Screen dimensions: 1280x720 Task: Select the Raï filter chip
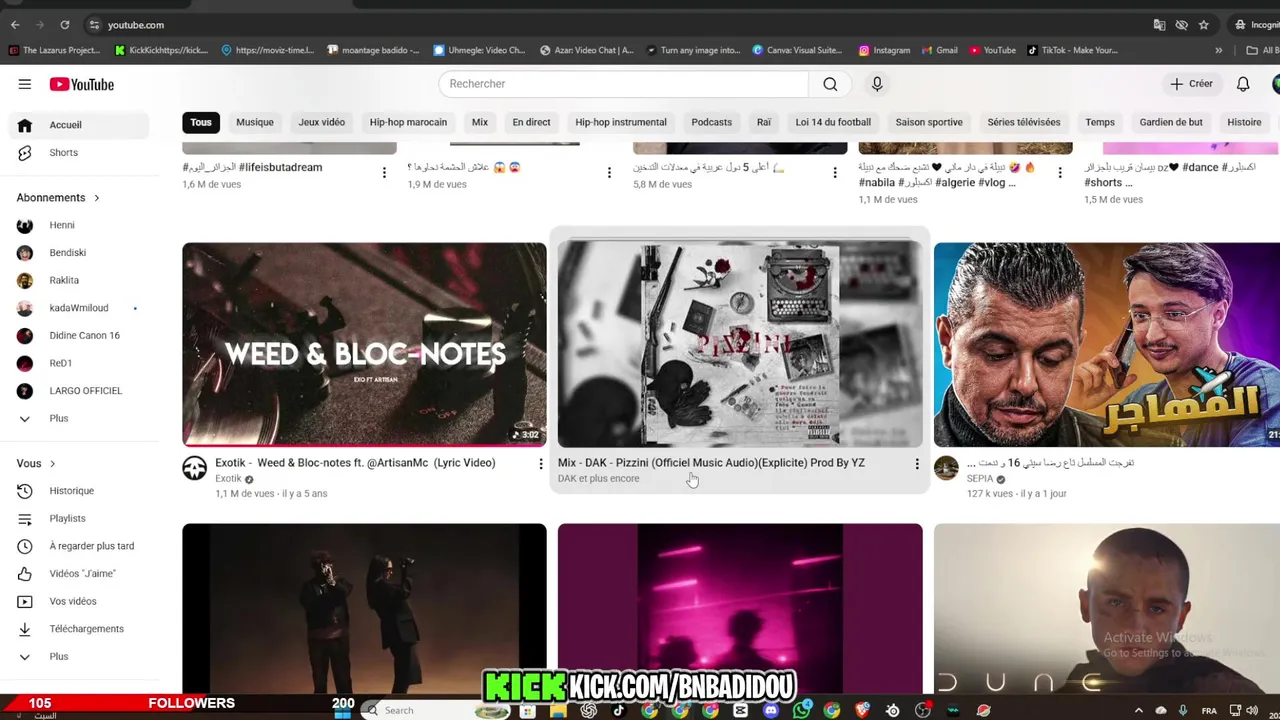[764, 122]
